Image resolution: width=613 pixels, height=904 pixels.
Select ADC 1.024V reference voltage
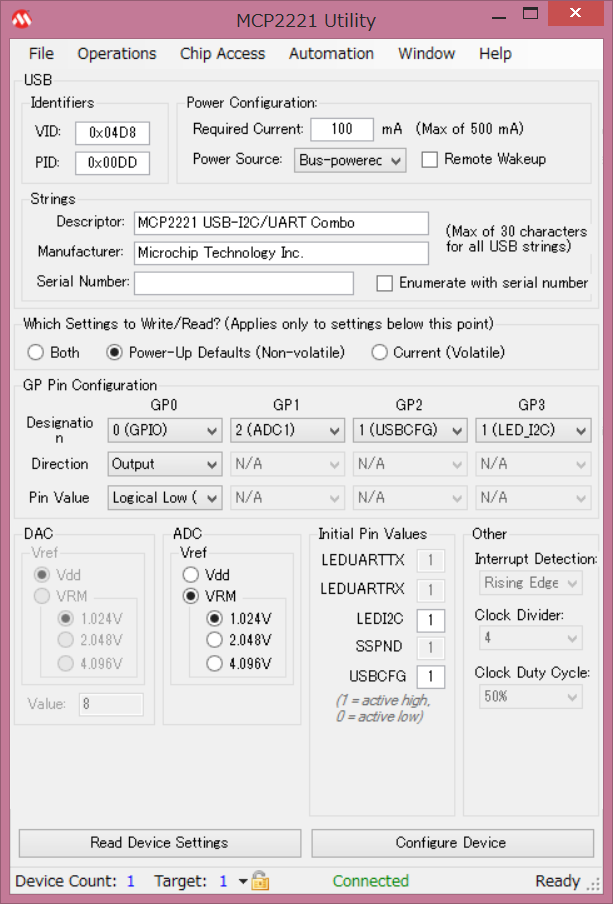click(x=214, y=619)
